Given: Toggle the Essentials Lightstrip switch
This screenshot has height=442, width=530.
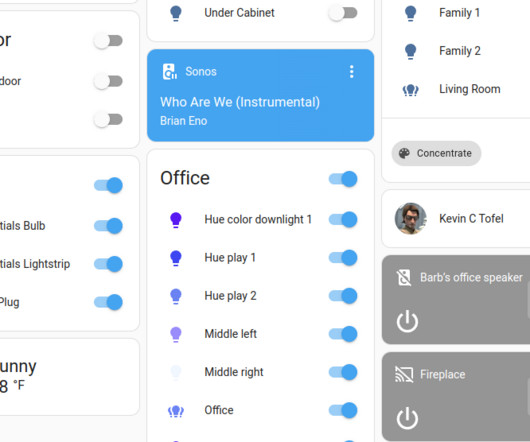Looking at the screenshot, I should point(108,264).
